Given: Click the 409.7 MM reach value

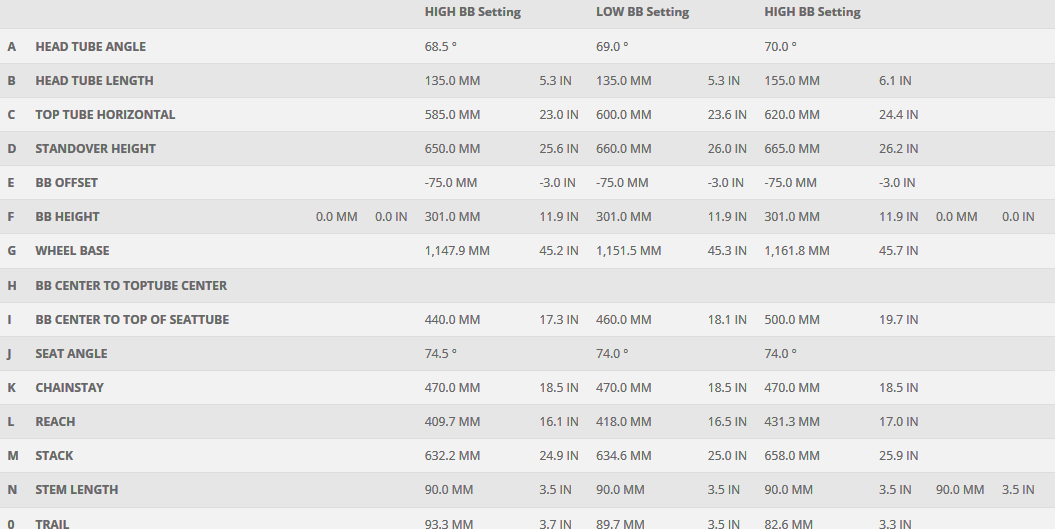Looking at the screenshot, I should (x=452, y=422).
